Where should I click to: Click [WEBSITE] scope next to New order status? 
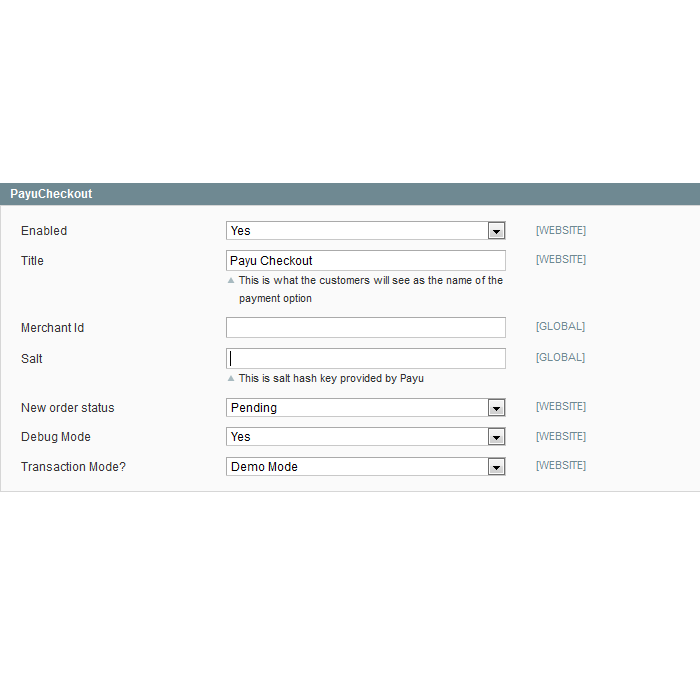(561, 406)
